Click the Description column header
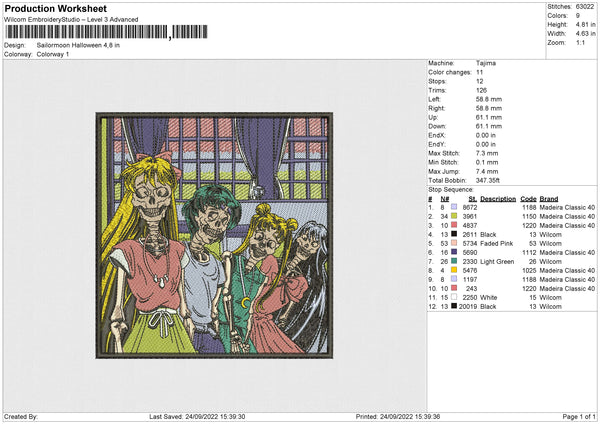 coord(498,198)
